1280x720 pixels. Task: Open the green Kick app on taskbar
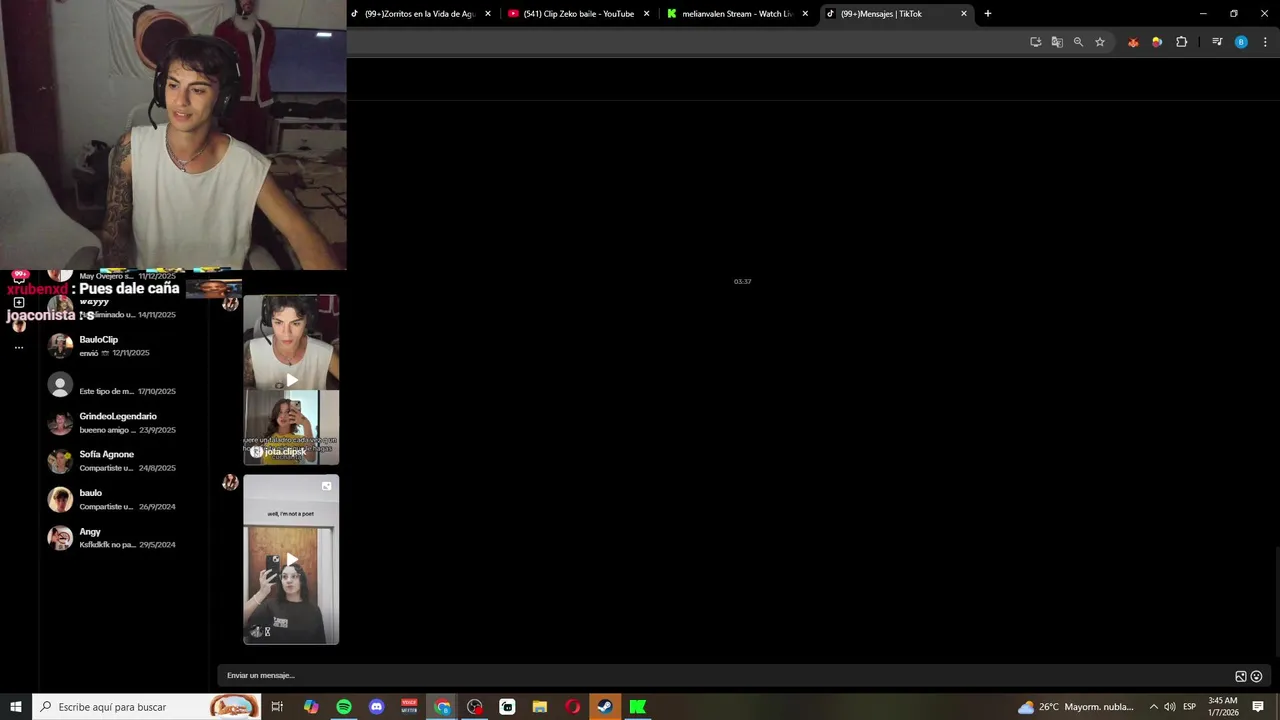(x=637, y=707)
